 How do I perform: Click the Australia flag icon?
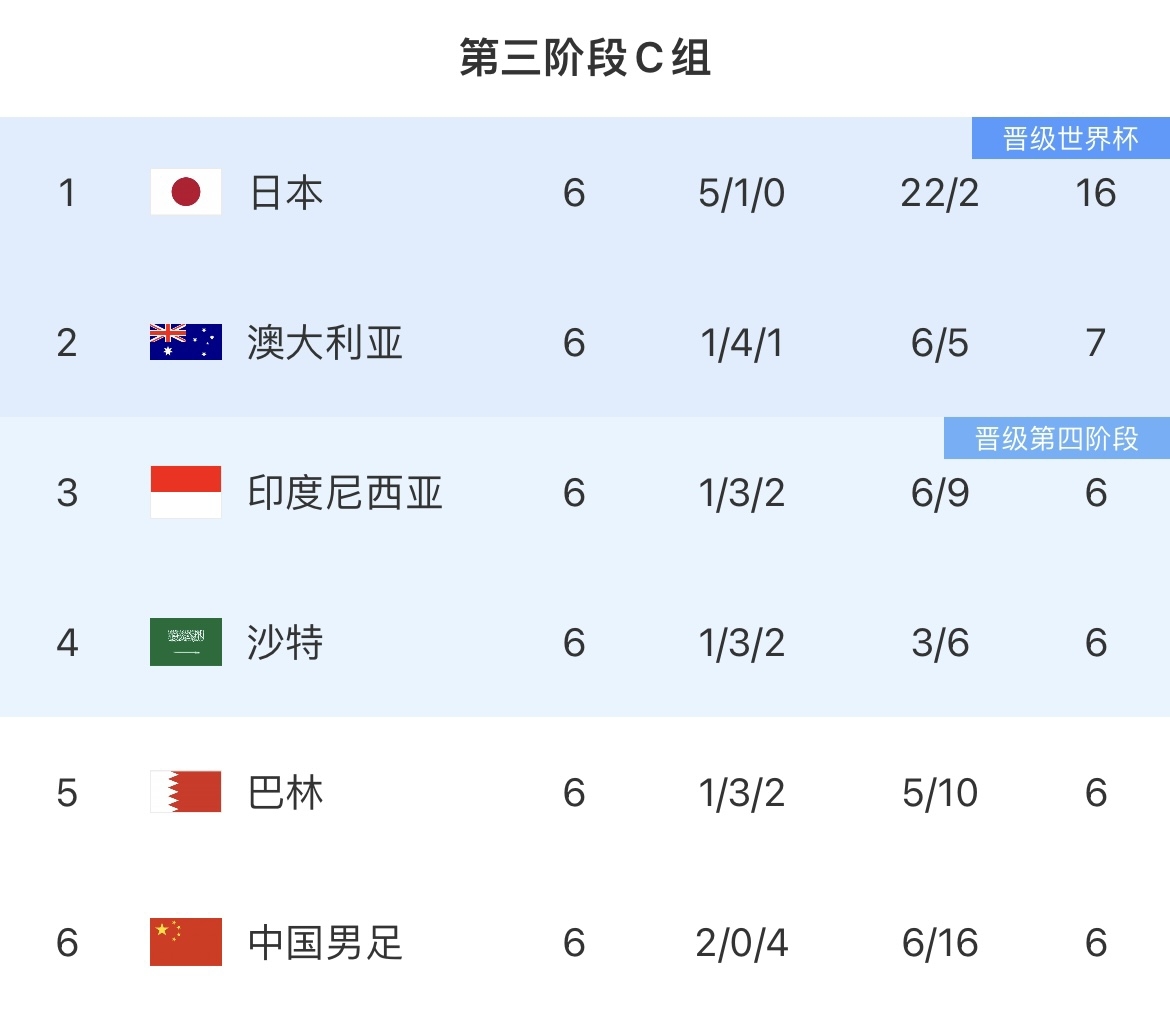click(186, 342)
